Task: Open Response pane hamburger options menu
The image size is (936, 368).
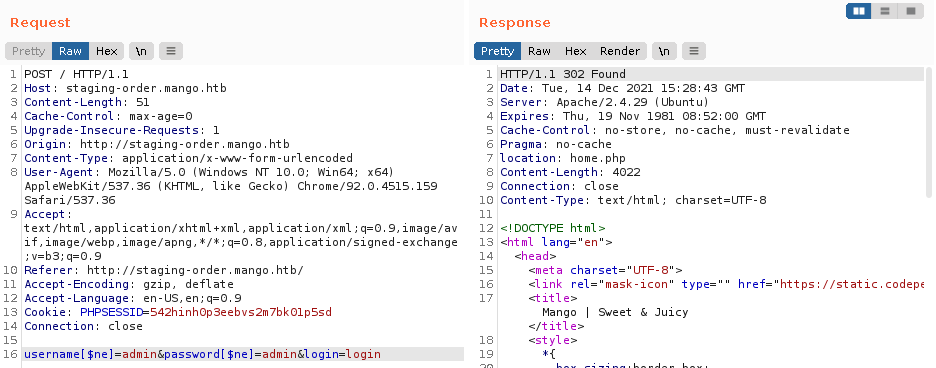Action: click(694, 51)
